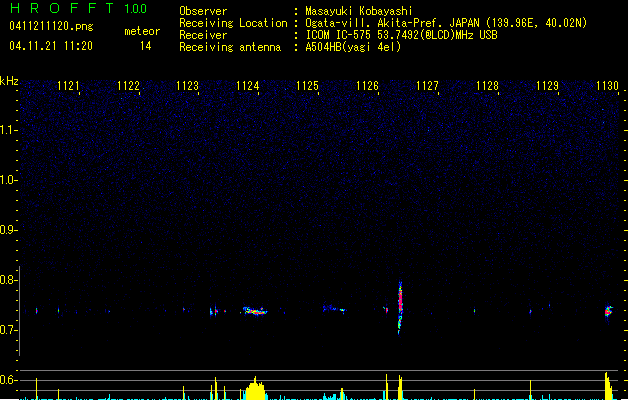Click the tall vertical meteor echo near 1126
629x400 pixels.
(x=400, y=308)
